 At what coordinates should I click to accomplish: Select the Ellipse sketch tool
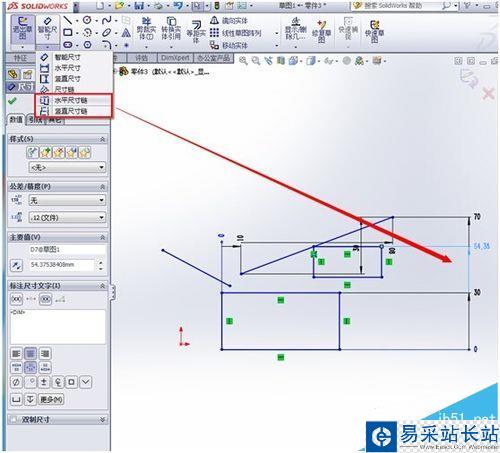tap(107, 33)
